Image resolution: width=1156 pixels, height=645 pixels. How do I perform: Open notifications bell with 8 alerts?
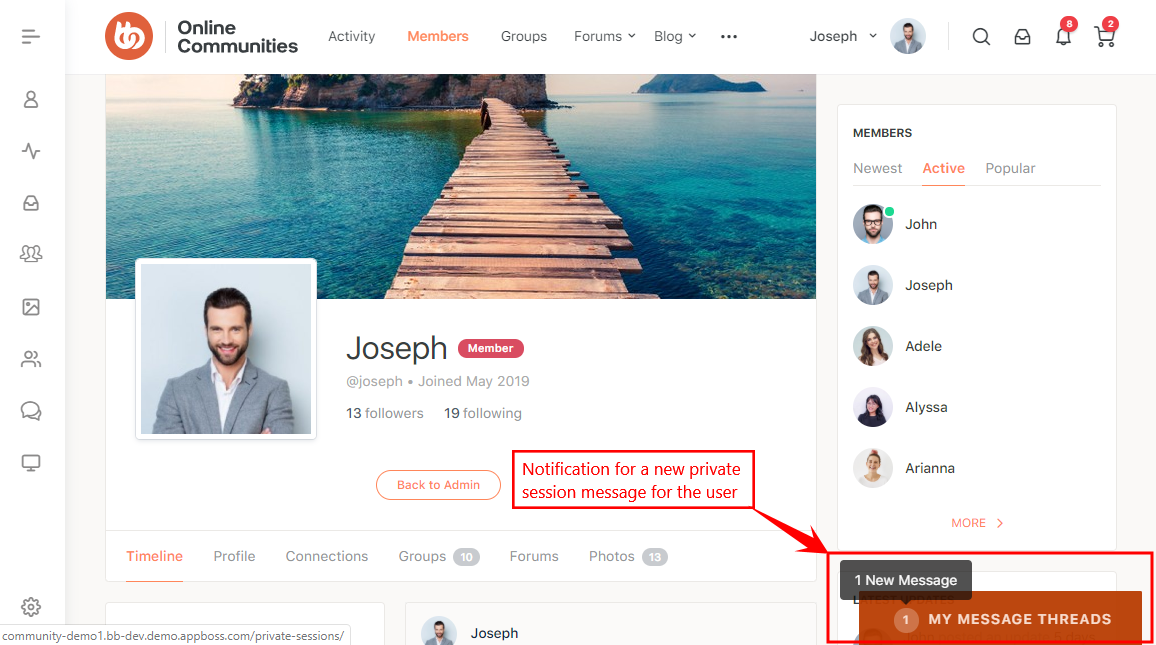pyautogui.click(x=1063, y=37)
